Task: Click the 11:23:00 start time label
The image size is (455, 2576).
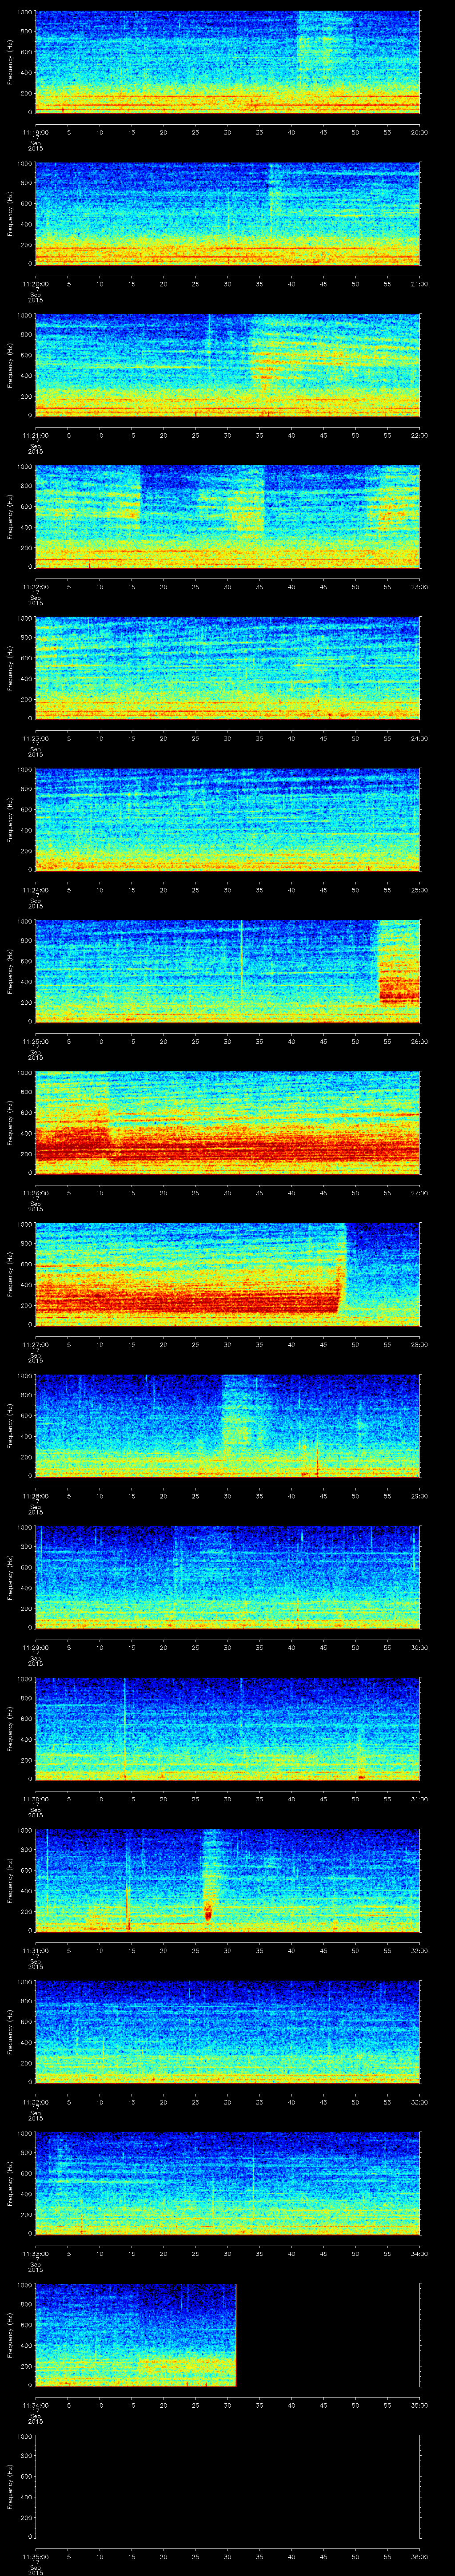Action: [35, 738]
